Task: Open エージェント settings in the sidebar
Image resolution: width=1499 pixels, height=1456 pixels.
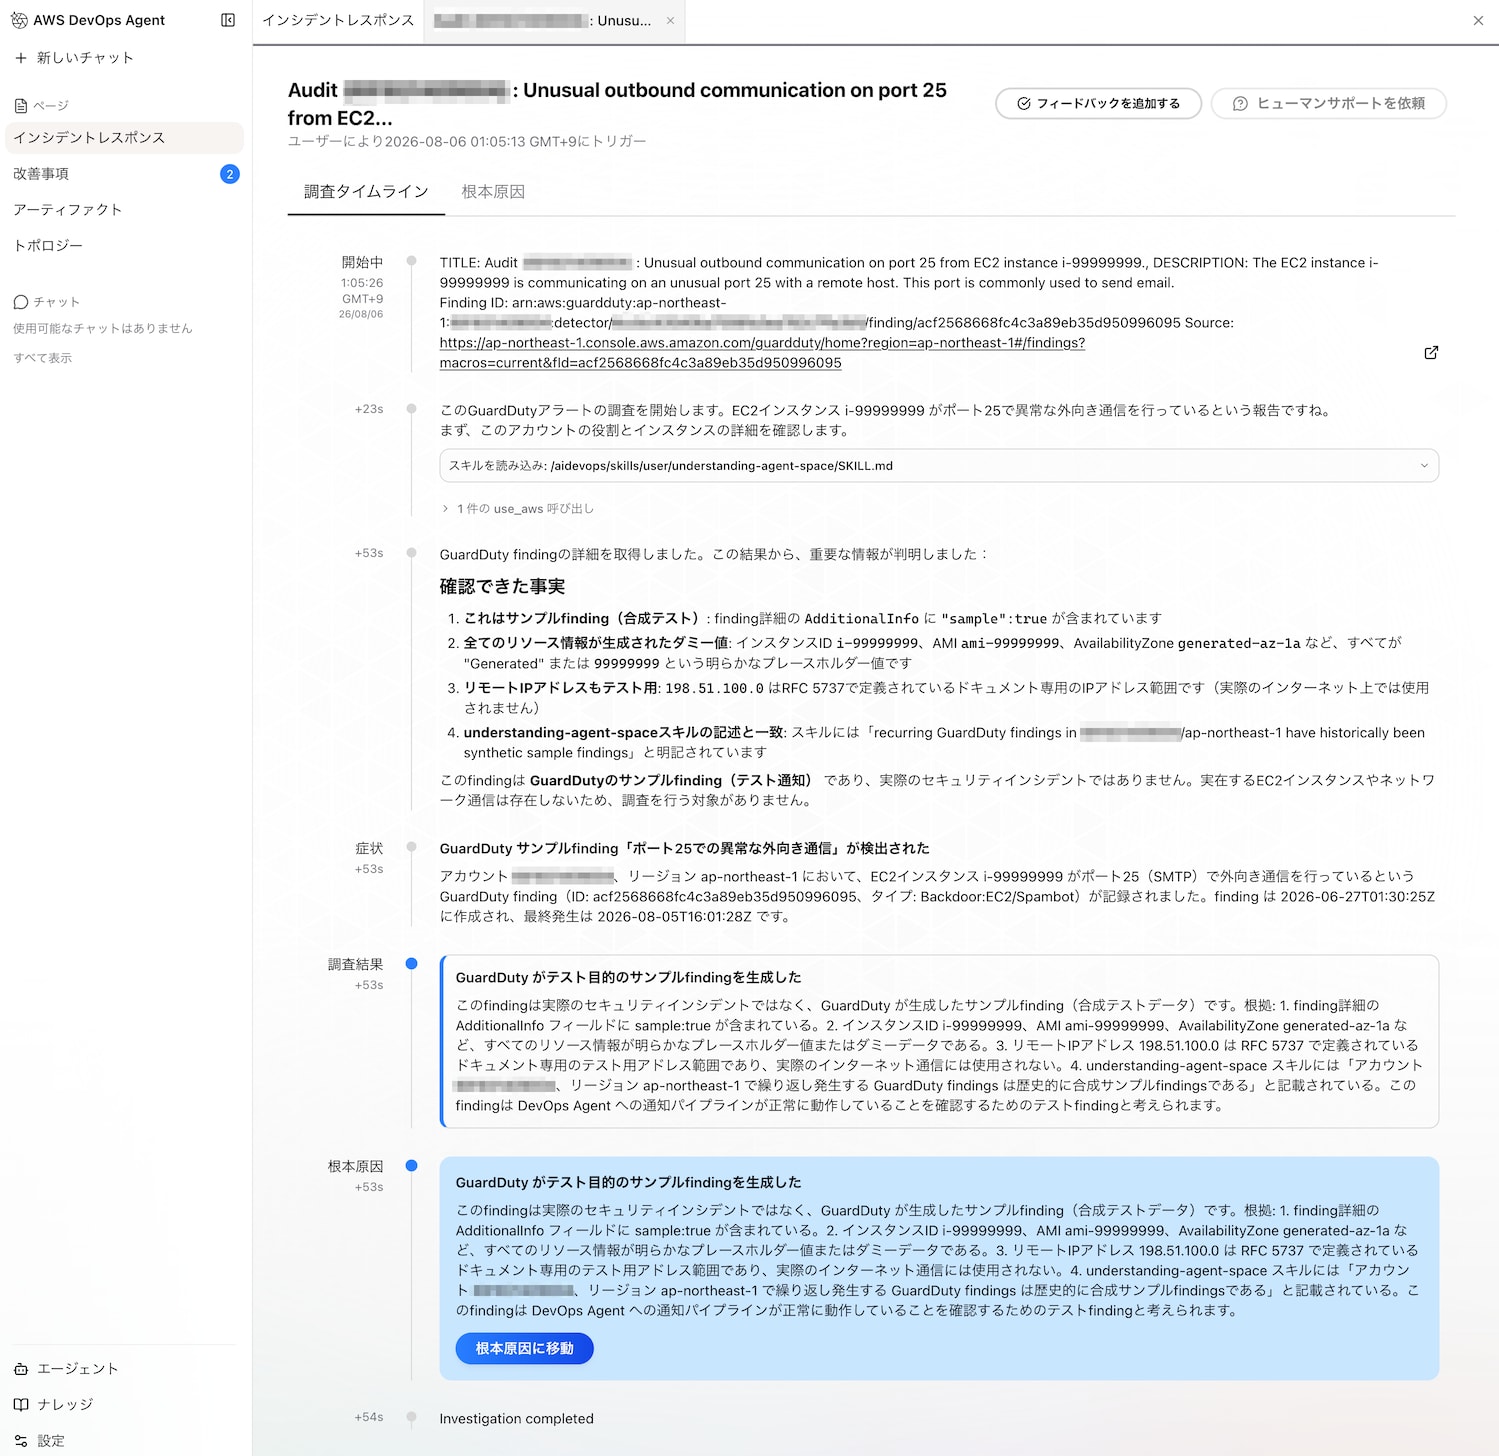Action: click(66, 1369)
